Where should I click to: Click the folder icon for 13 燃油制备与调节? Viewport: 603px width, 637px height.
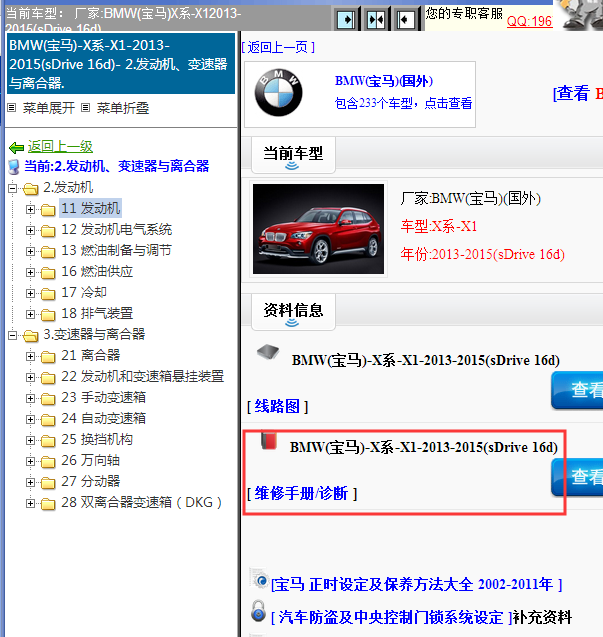pos(48,252)
